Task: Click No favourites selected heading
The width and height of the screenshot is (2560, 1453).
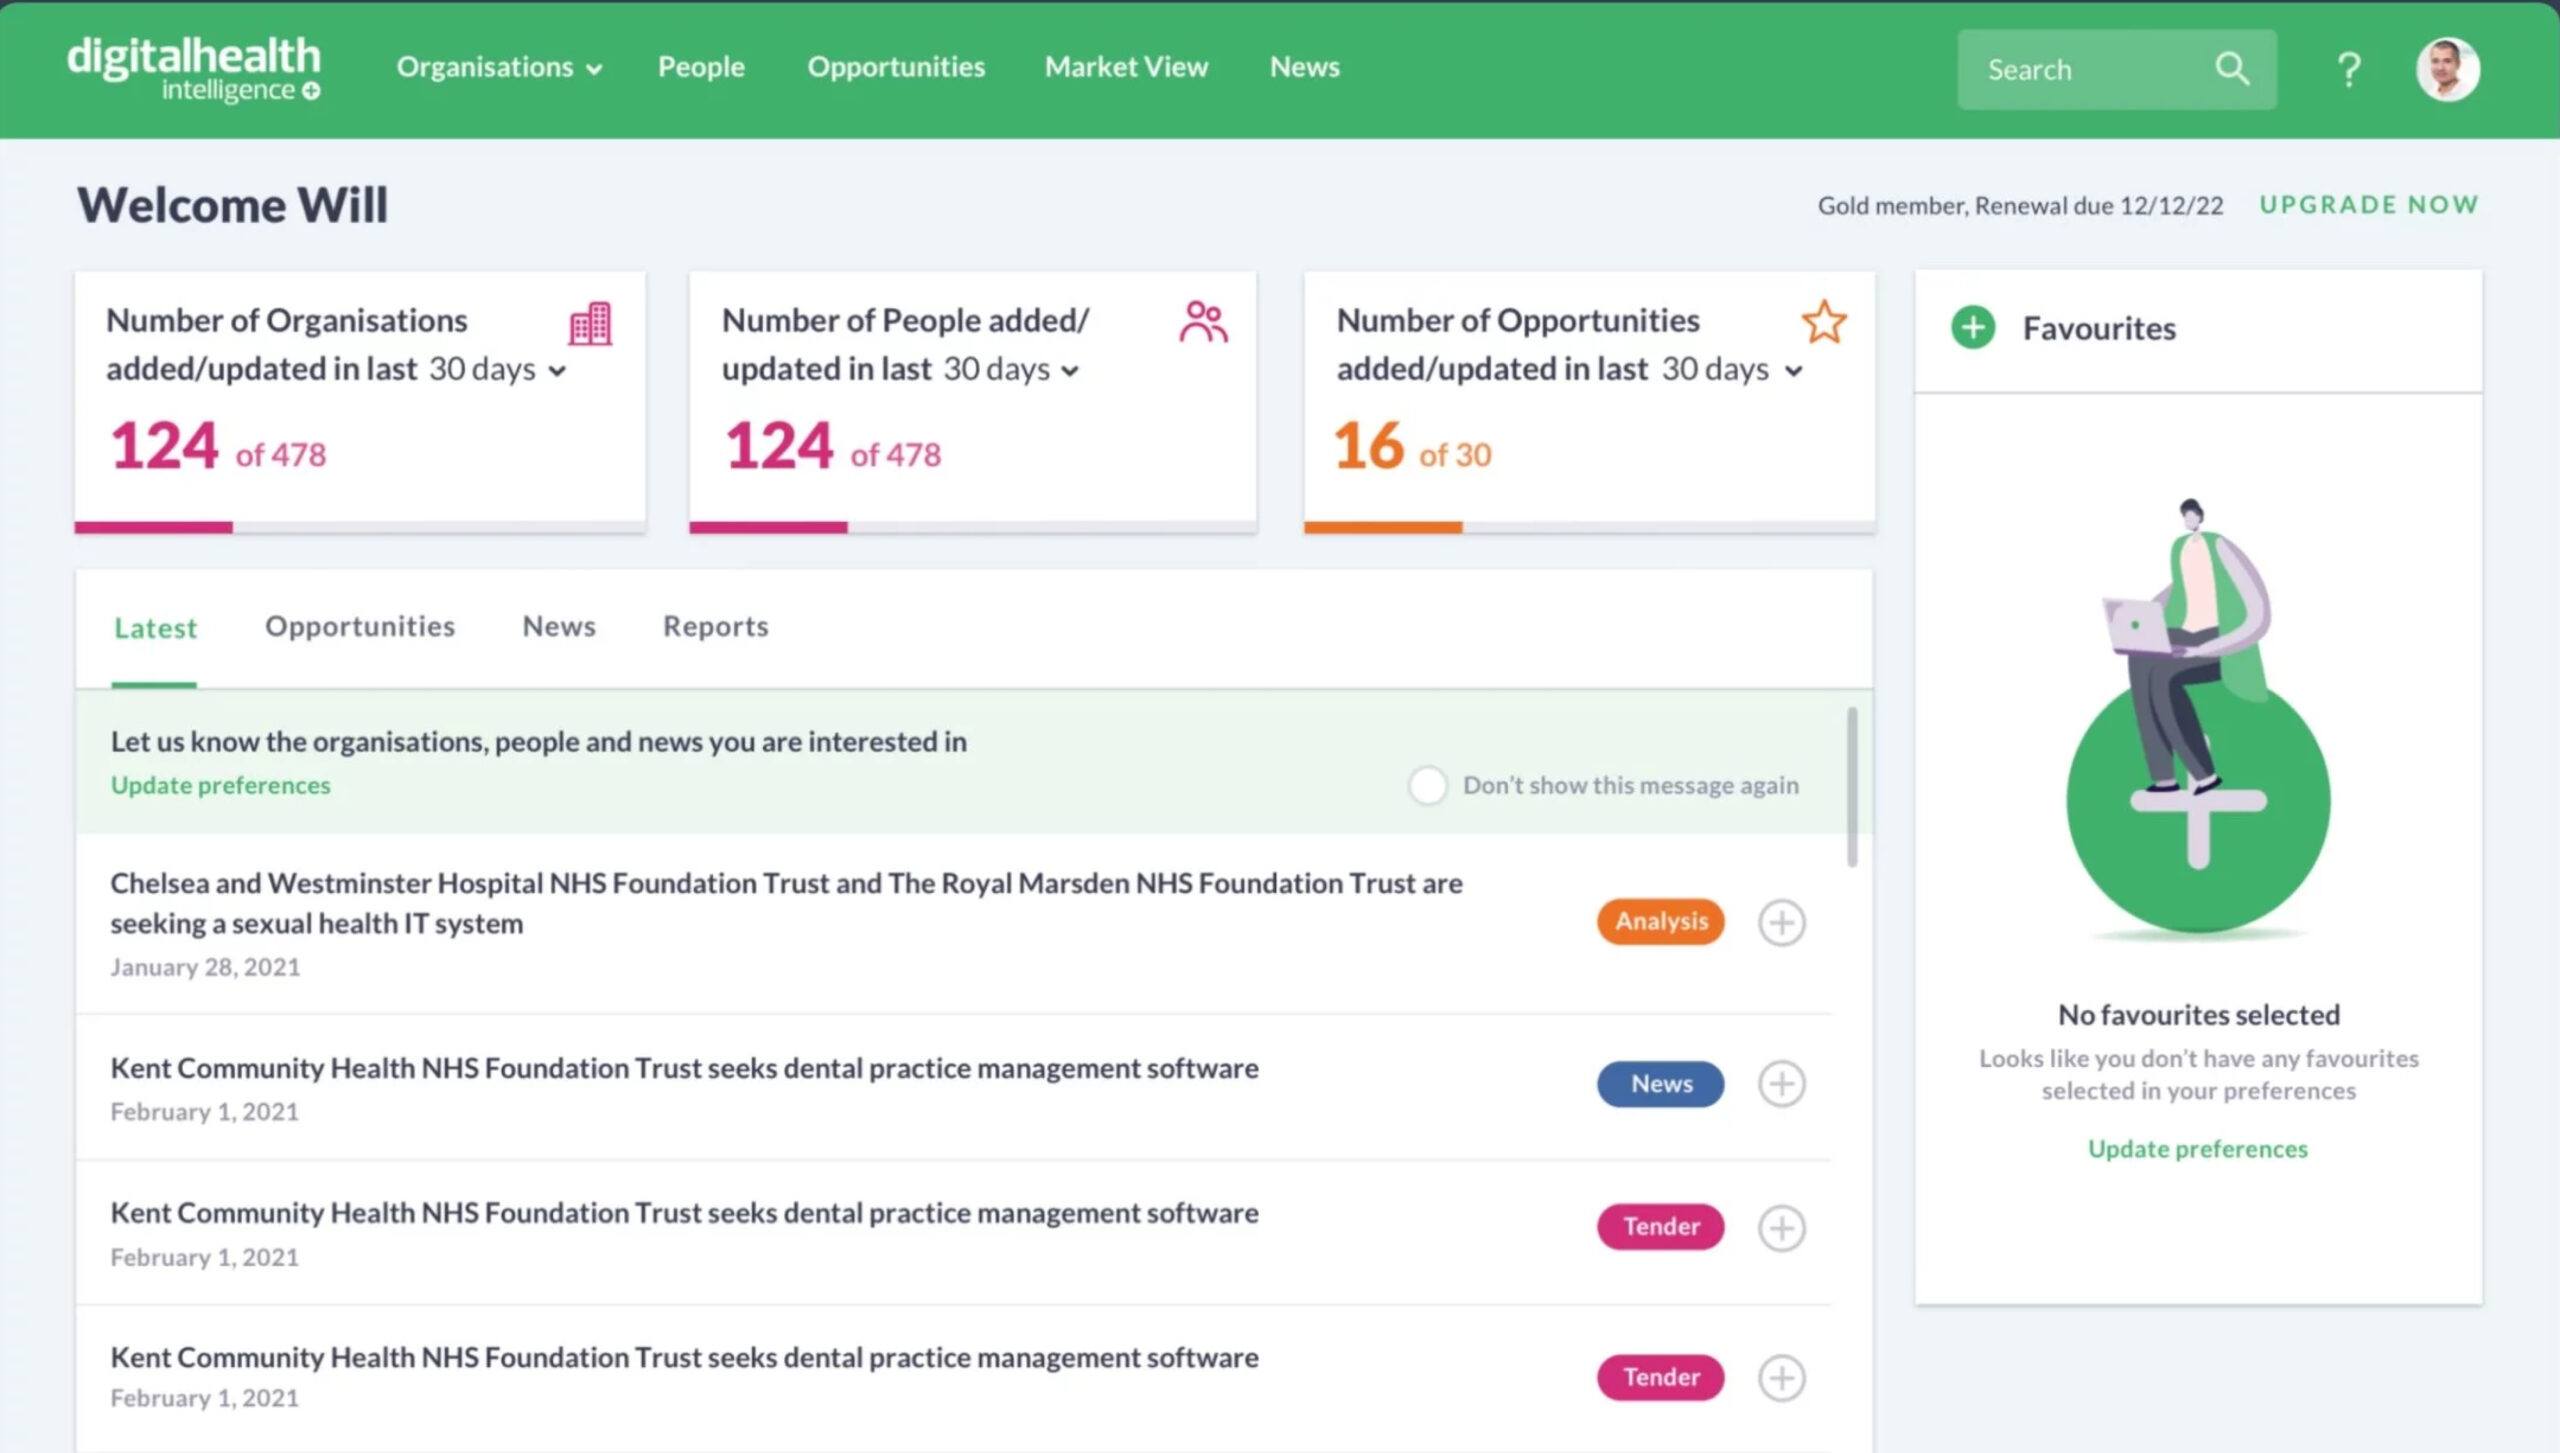Action: [2198, 1015]
